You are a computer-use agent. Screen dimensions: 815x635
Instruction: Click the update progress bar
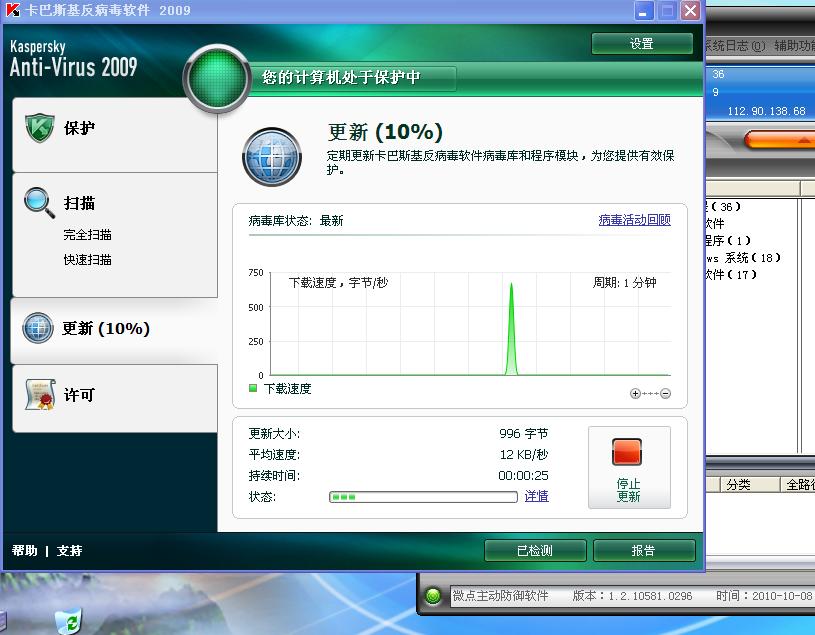[423, 497]
